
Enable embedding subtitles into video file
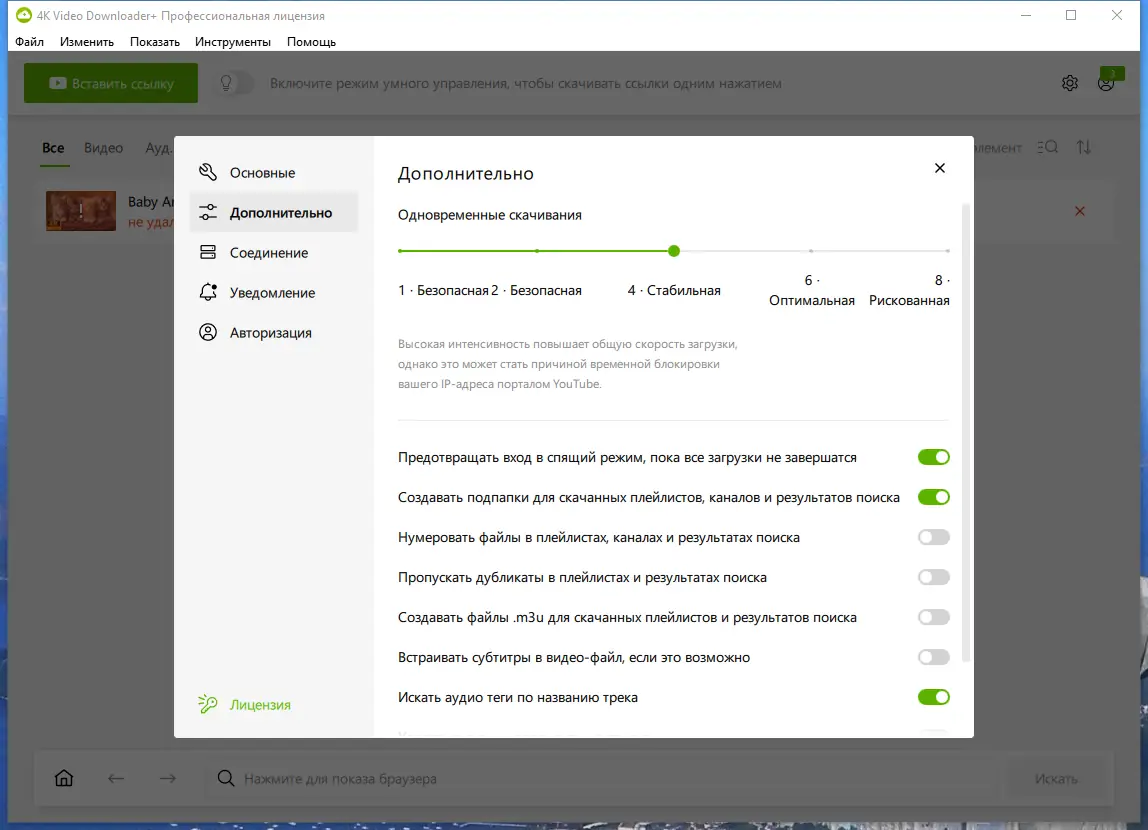click(x=933, y=657)
